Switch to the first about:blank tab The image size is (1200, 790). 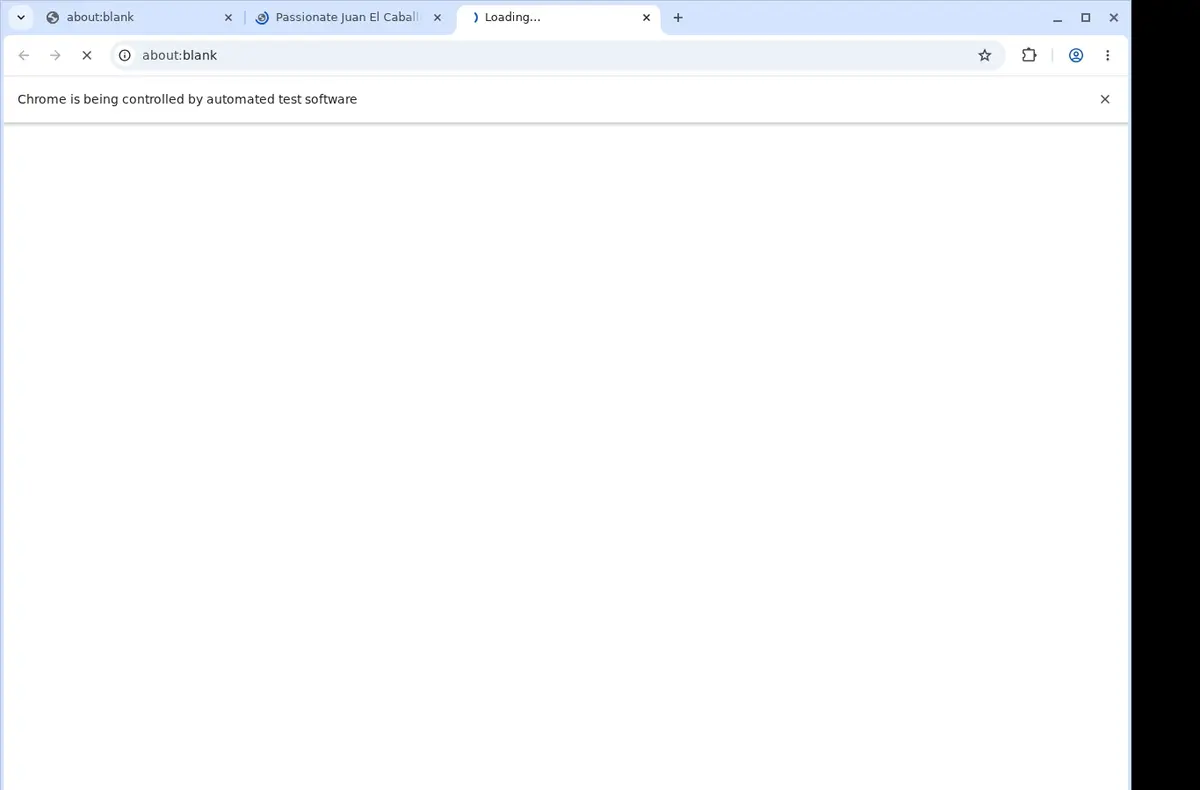[139, 17]
